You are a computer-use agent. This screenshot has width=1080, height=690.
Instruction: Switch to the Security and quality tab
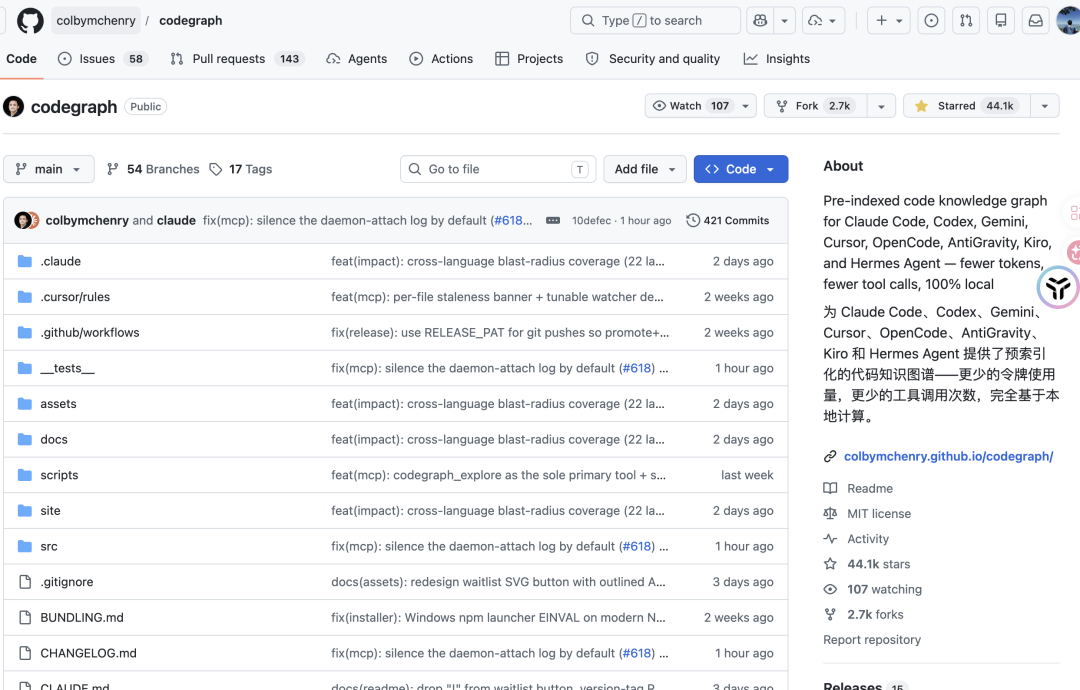pos(652,59)
